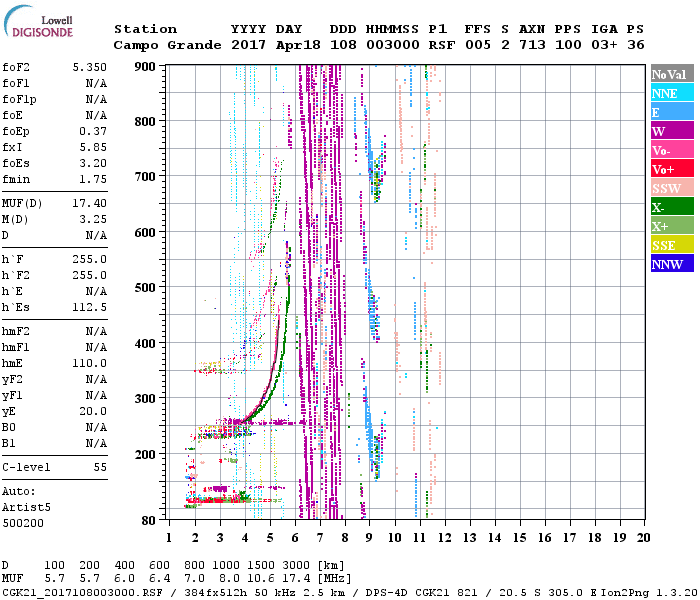The width and height of the screenshot is (700, 600).
Task: Click the foF2 value 5.350
Action: pos(89,67)
